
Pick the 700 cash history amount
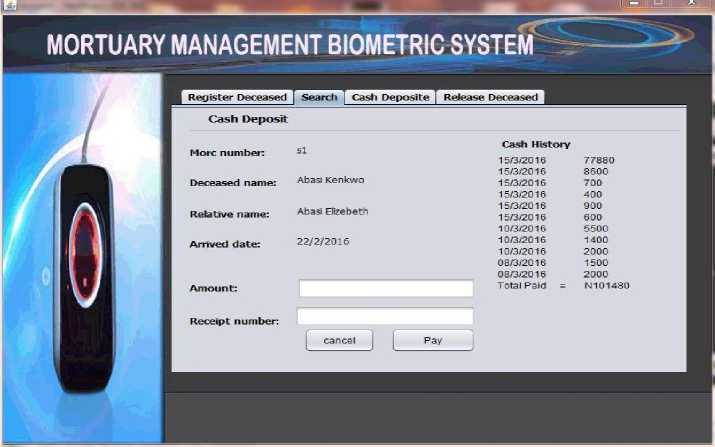[593, 183]
